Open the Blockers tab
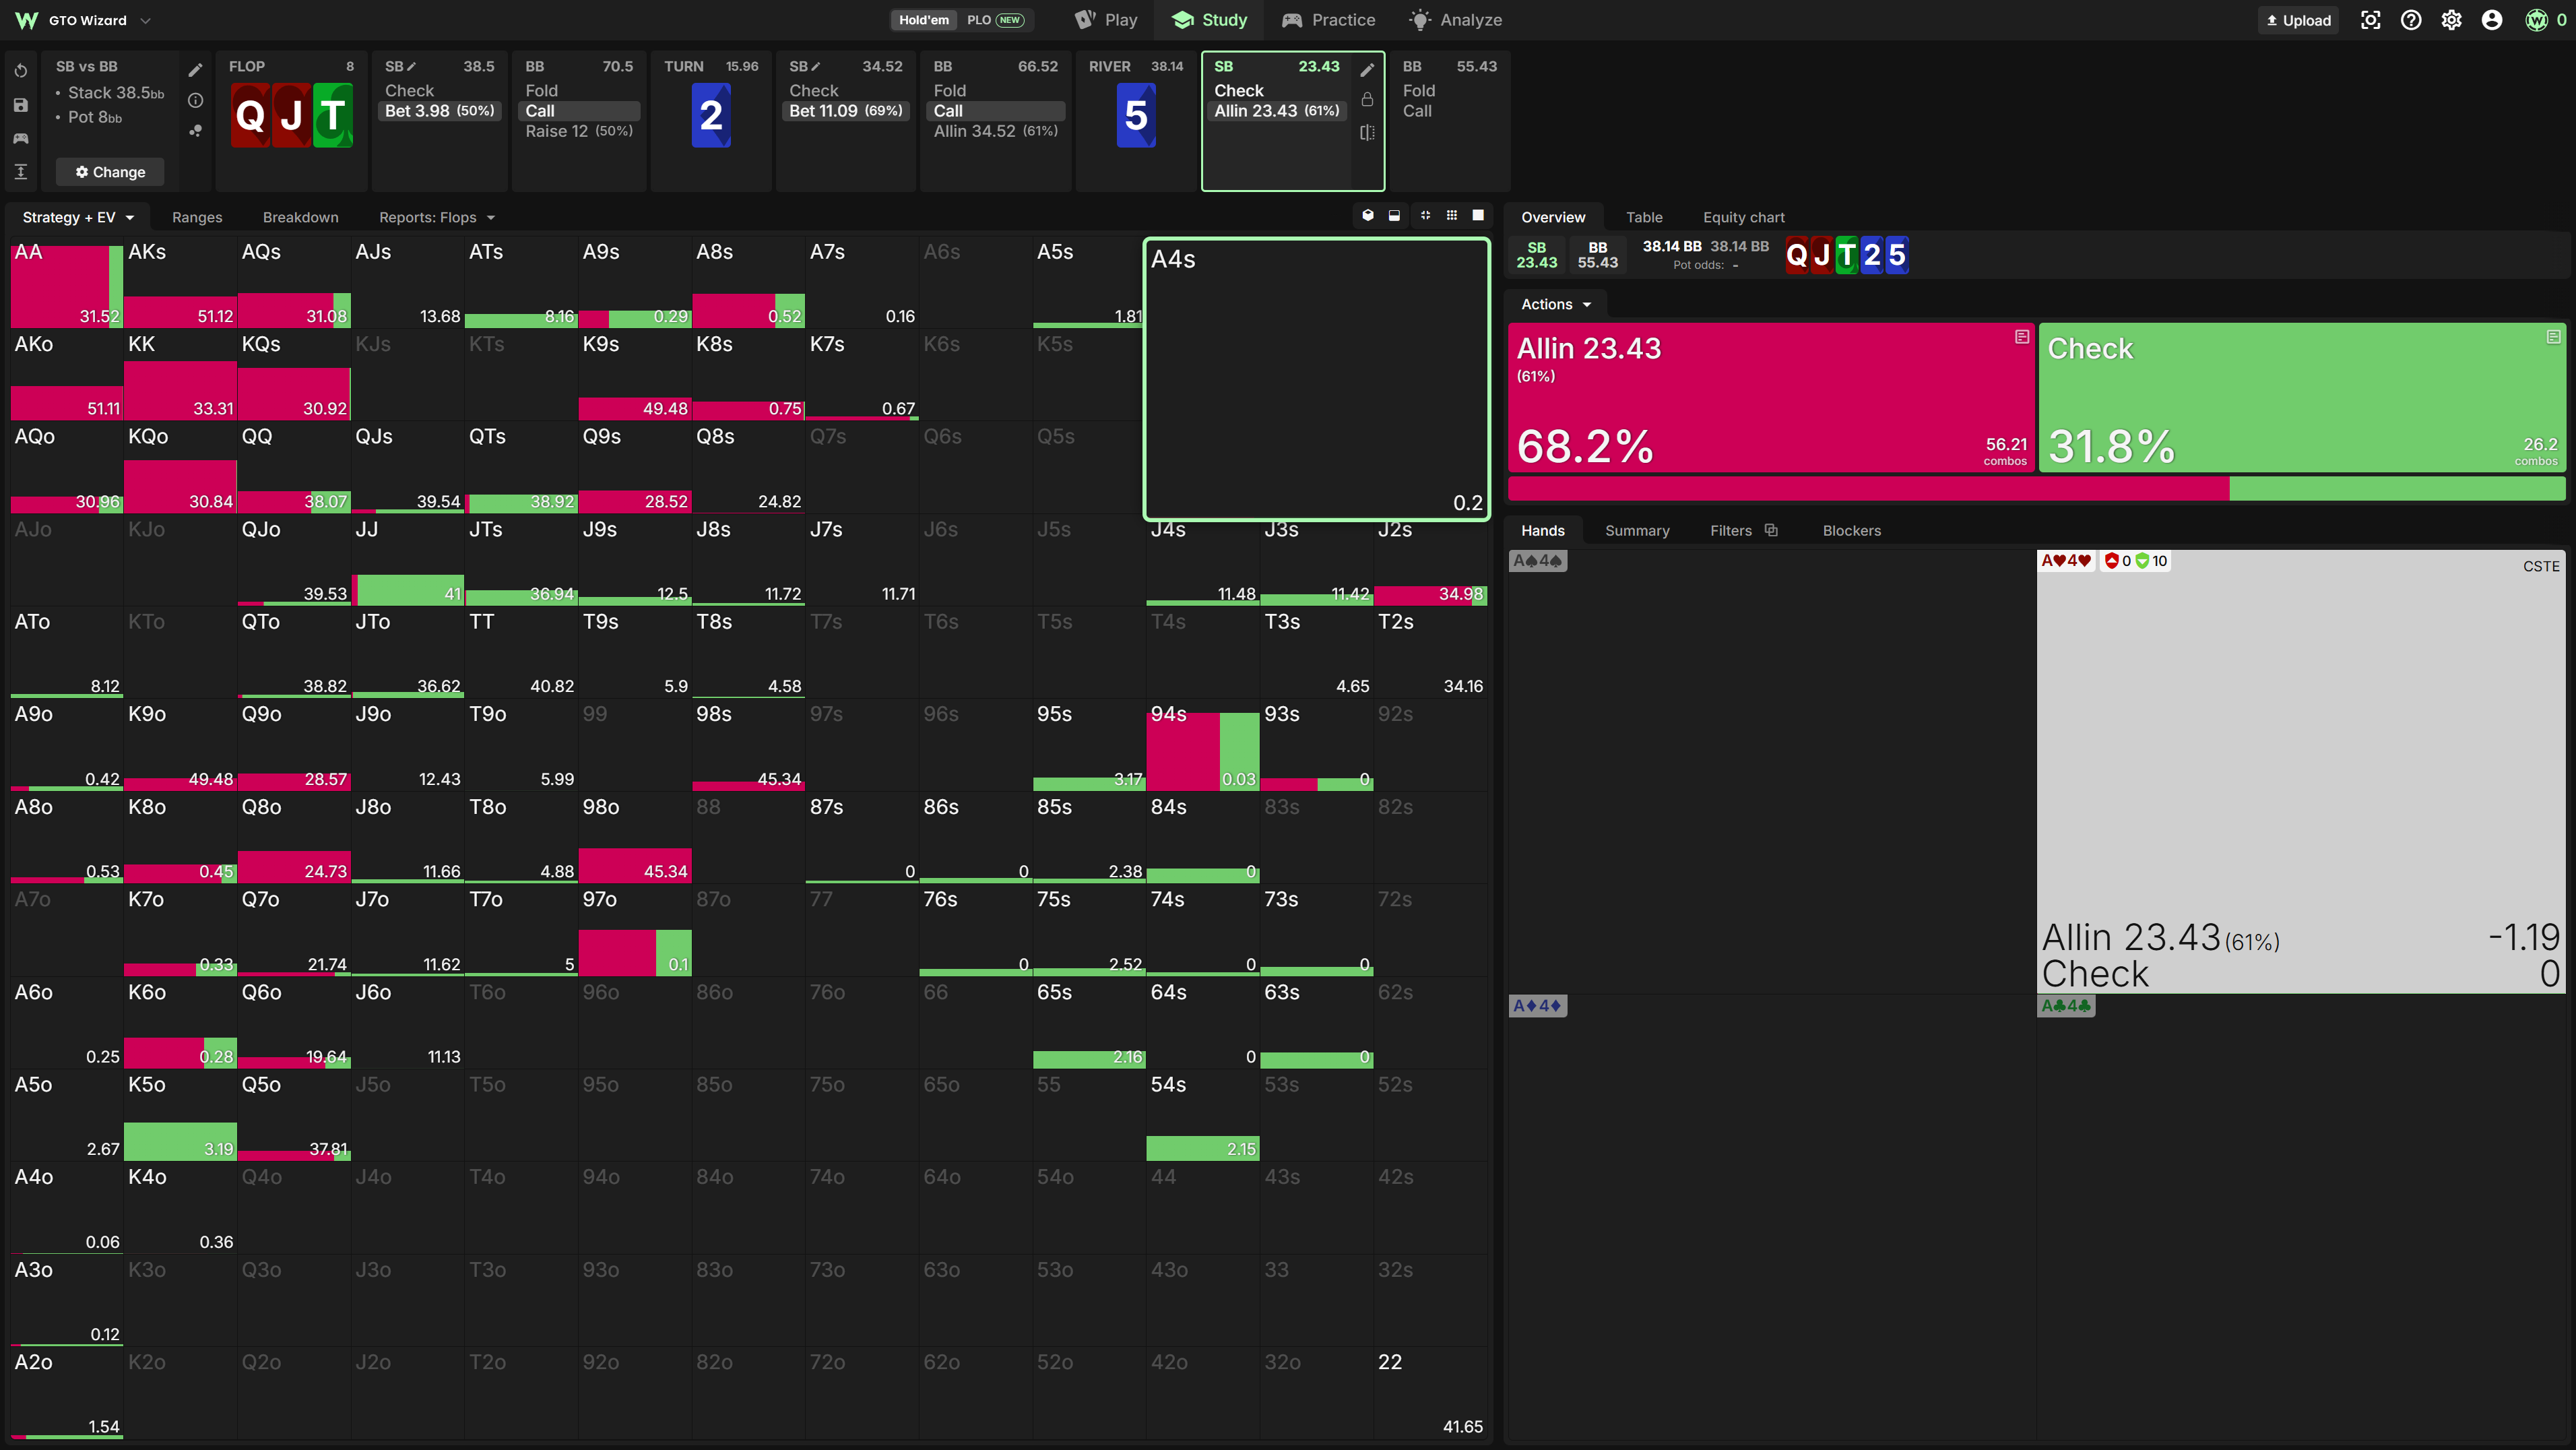The height and width of the screenshot is (1450, 2576). tap(1851, 530)
